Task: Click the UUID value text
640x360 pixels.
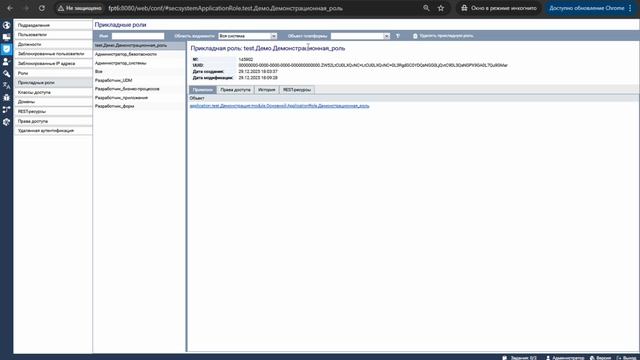Action: [373, 65]
